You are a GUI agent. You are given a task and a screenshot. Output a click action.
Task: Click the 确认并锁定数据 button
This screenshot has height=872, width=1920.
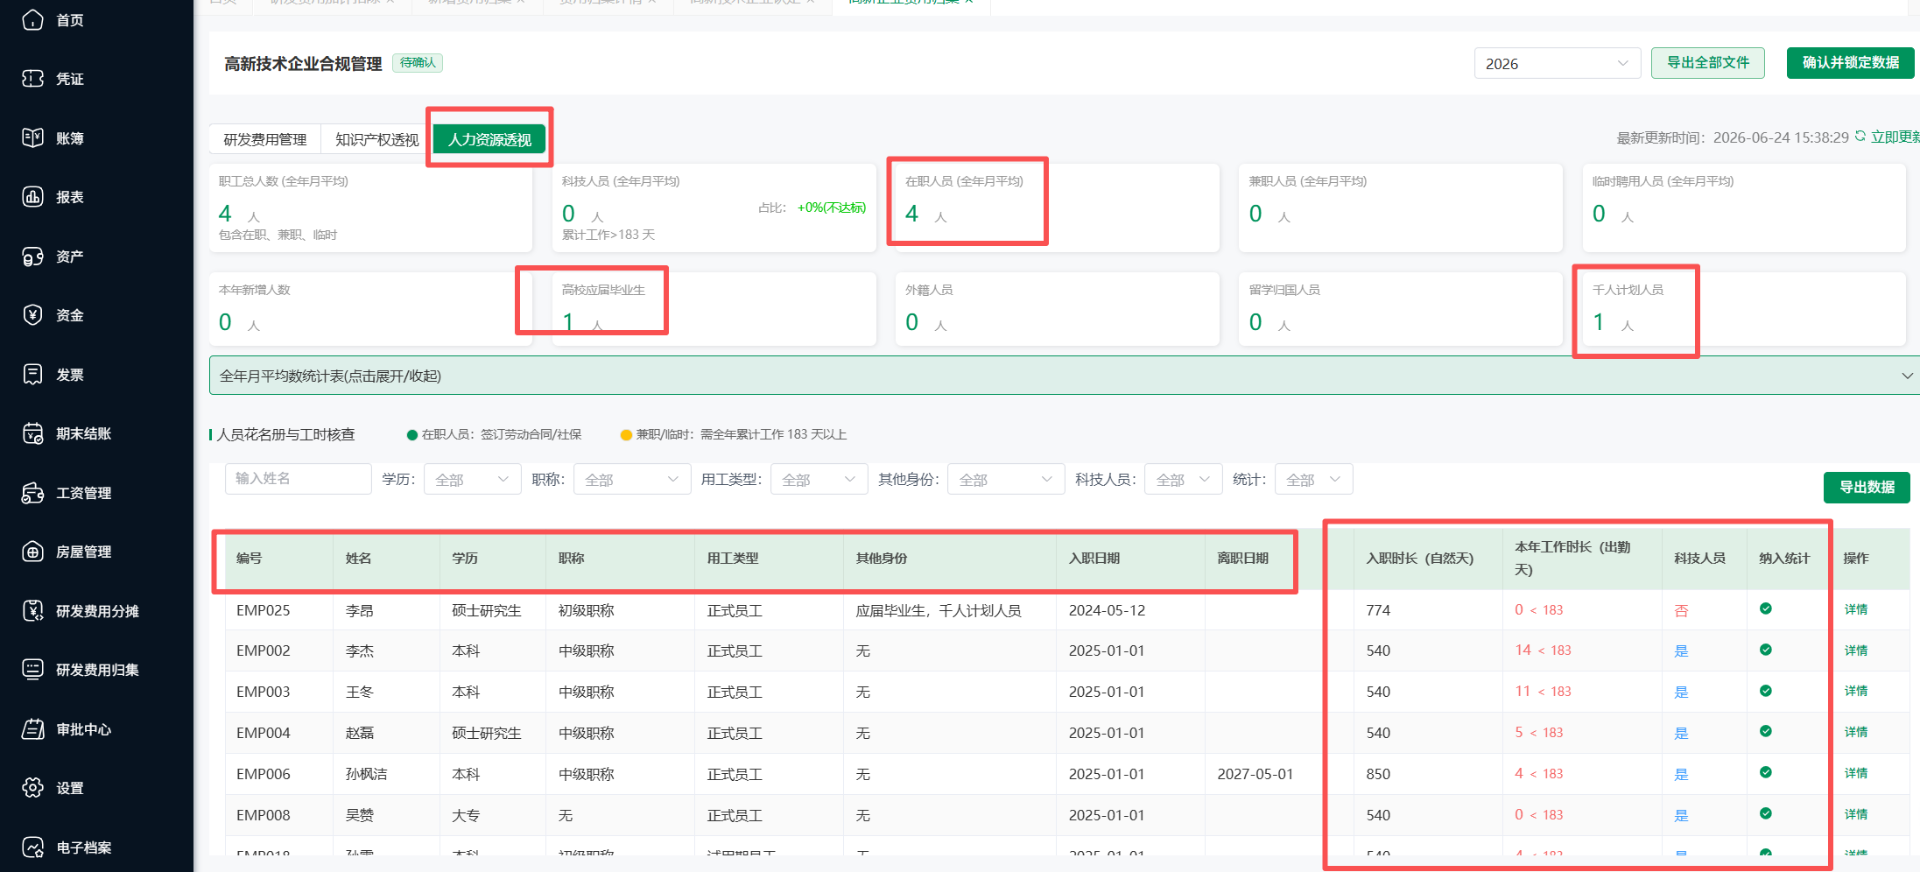1851,63
